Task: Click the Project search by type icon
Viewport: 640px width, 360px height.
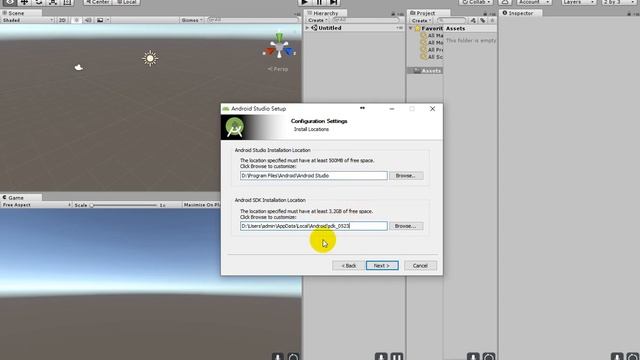Action: coord(473,20)
